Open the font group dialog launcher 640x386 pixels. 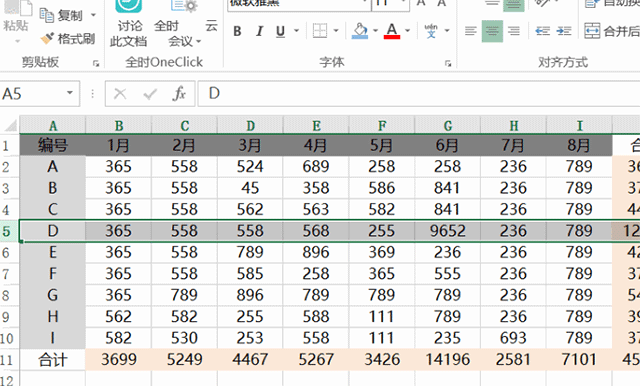[x=448, y=63]
